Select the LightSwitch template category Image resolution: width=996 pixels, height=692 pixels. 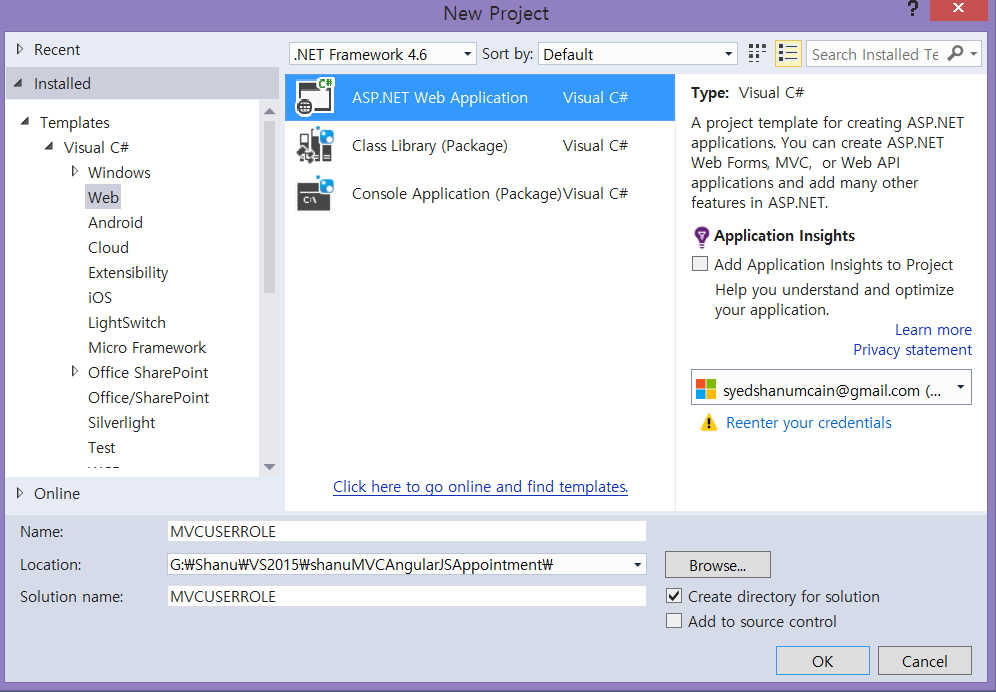[126, 322]
